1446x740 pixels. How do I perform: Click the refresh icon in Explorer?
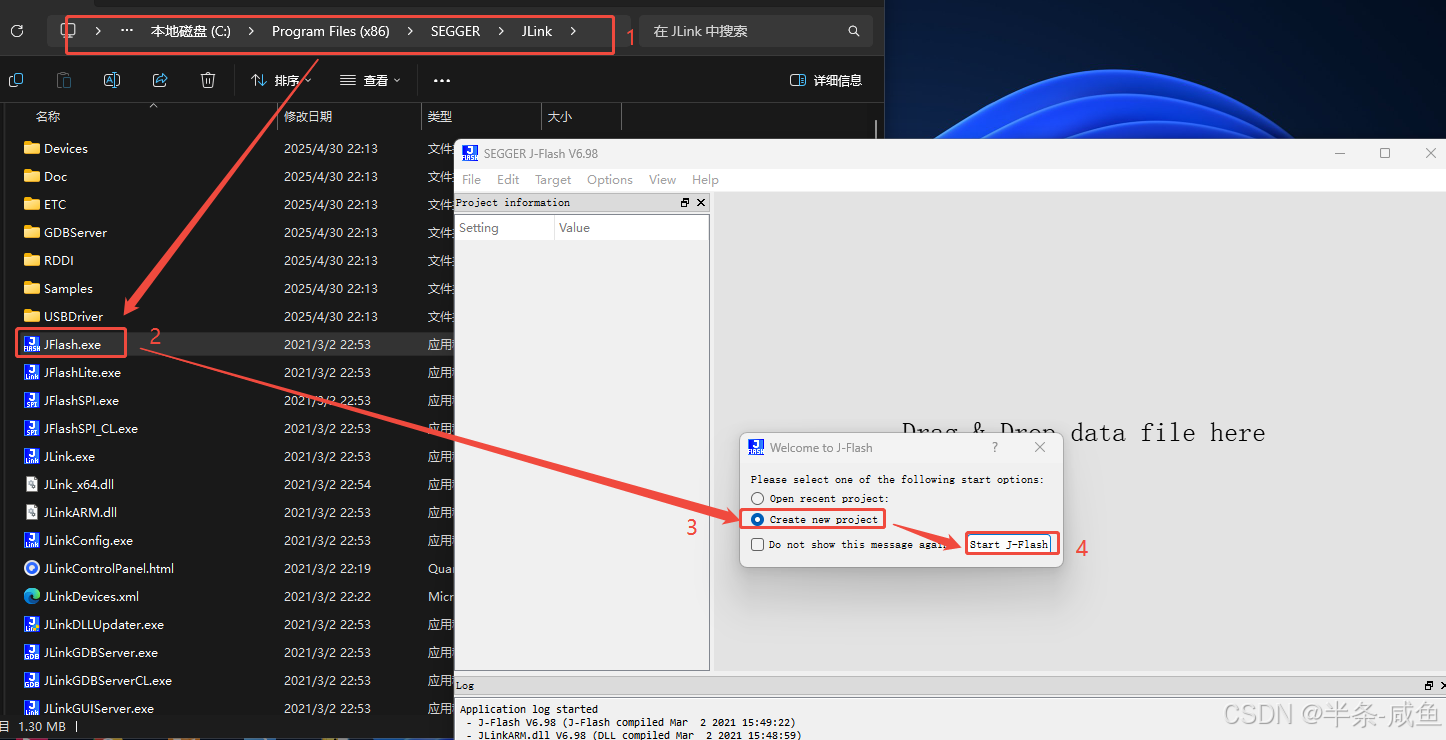16,31
